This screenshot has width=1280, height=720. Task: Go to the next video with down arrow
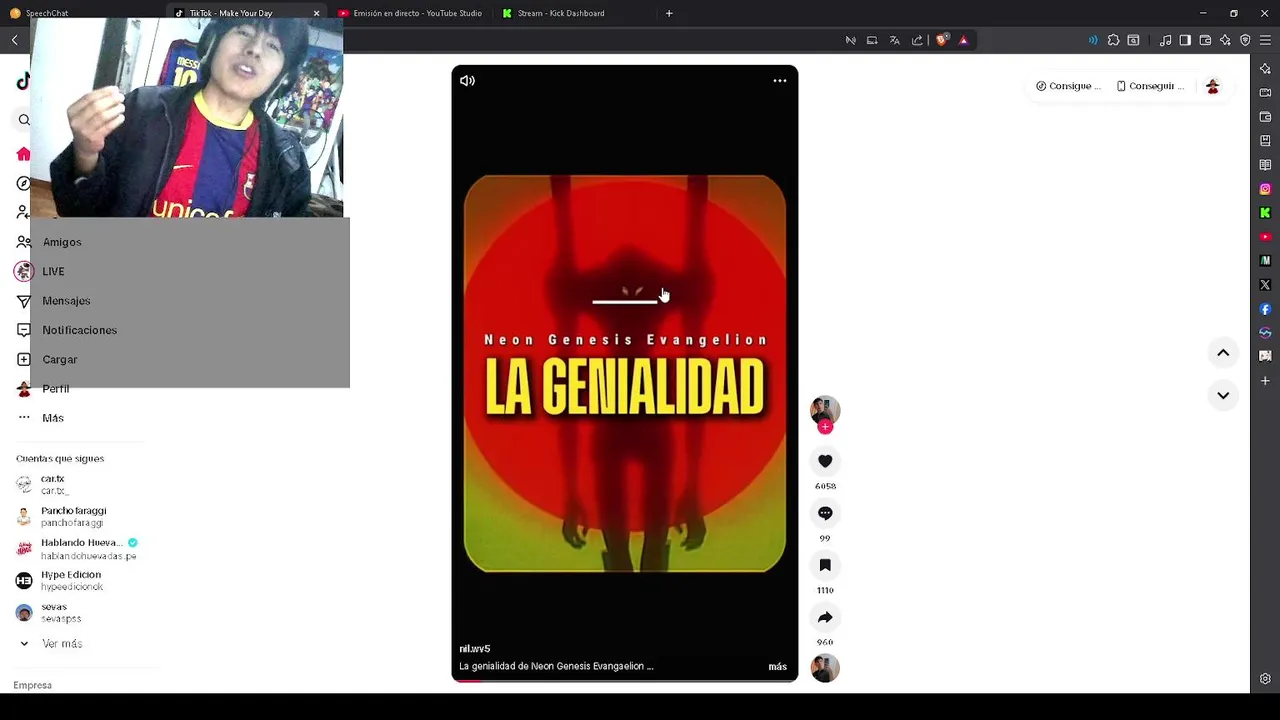coord(1223,395)
